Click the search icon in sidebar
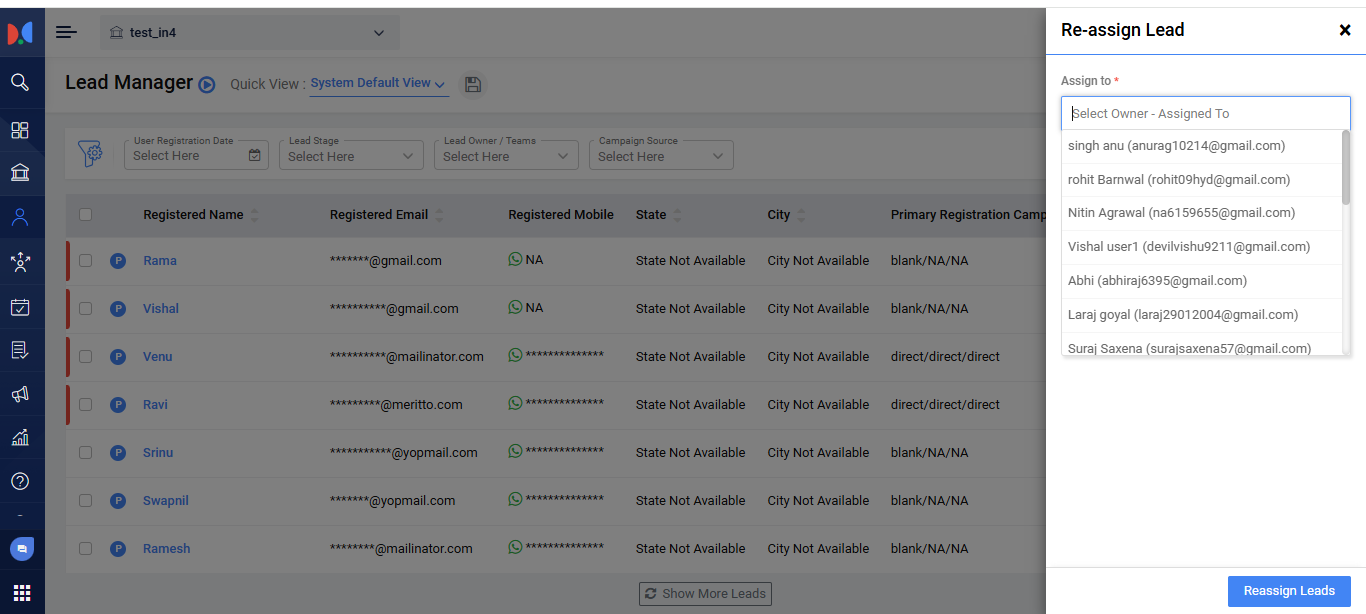1366x614 pixels. pos(20,82)
